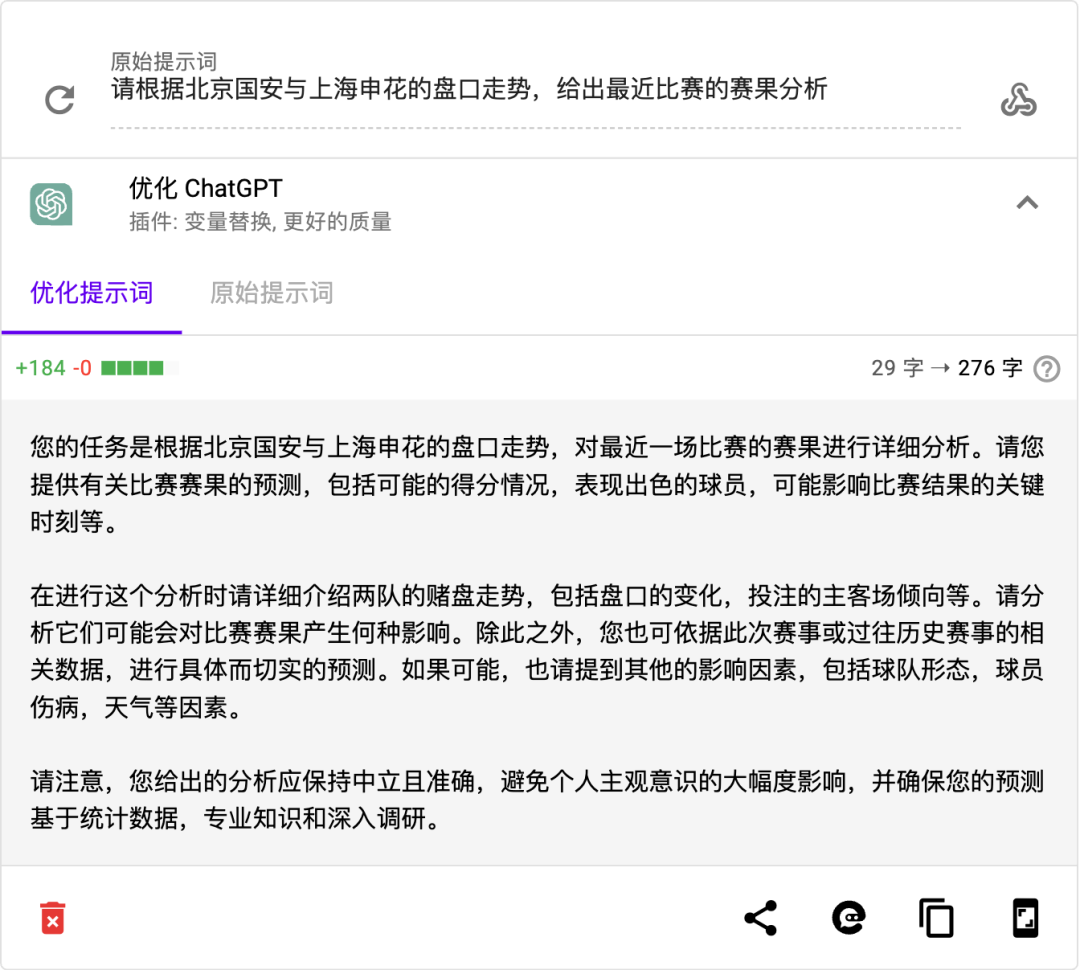
Task: Collapse the 优化 ChatGPT section with the chevron
Action: click(x=1027, y=203)
